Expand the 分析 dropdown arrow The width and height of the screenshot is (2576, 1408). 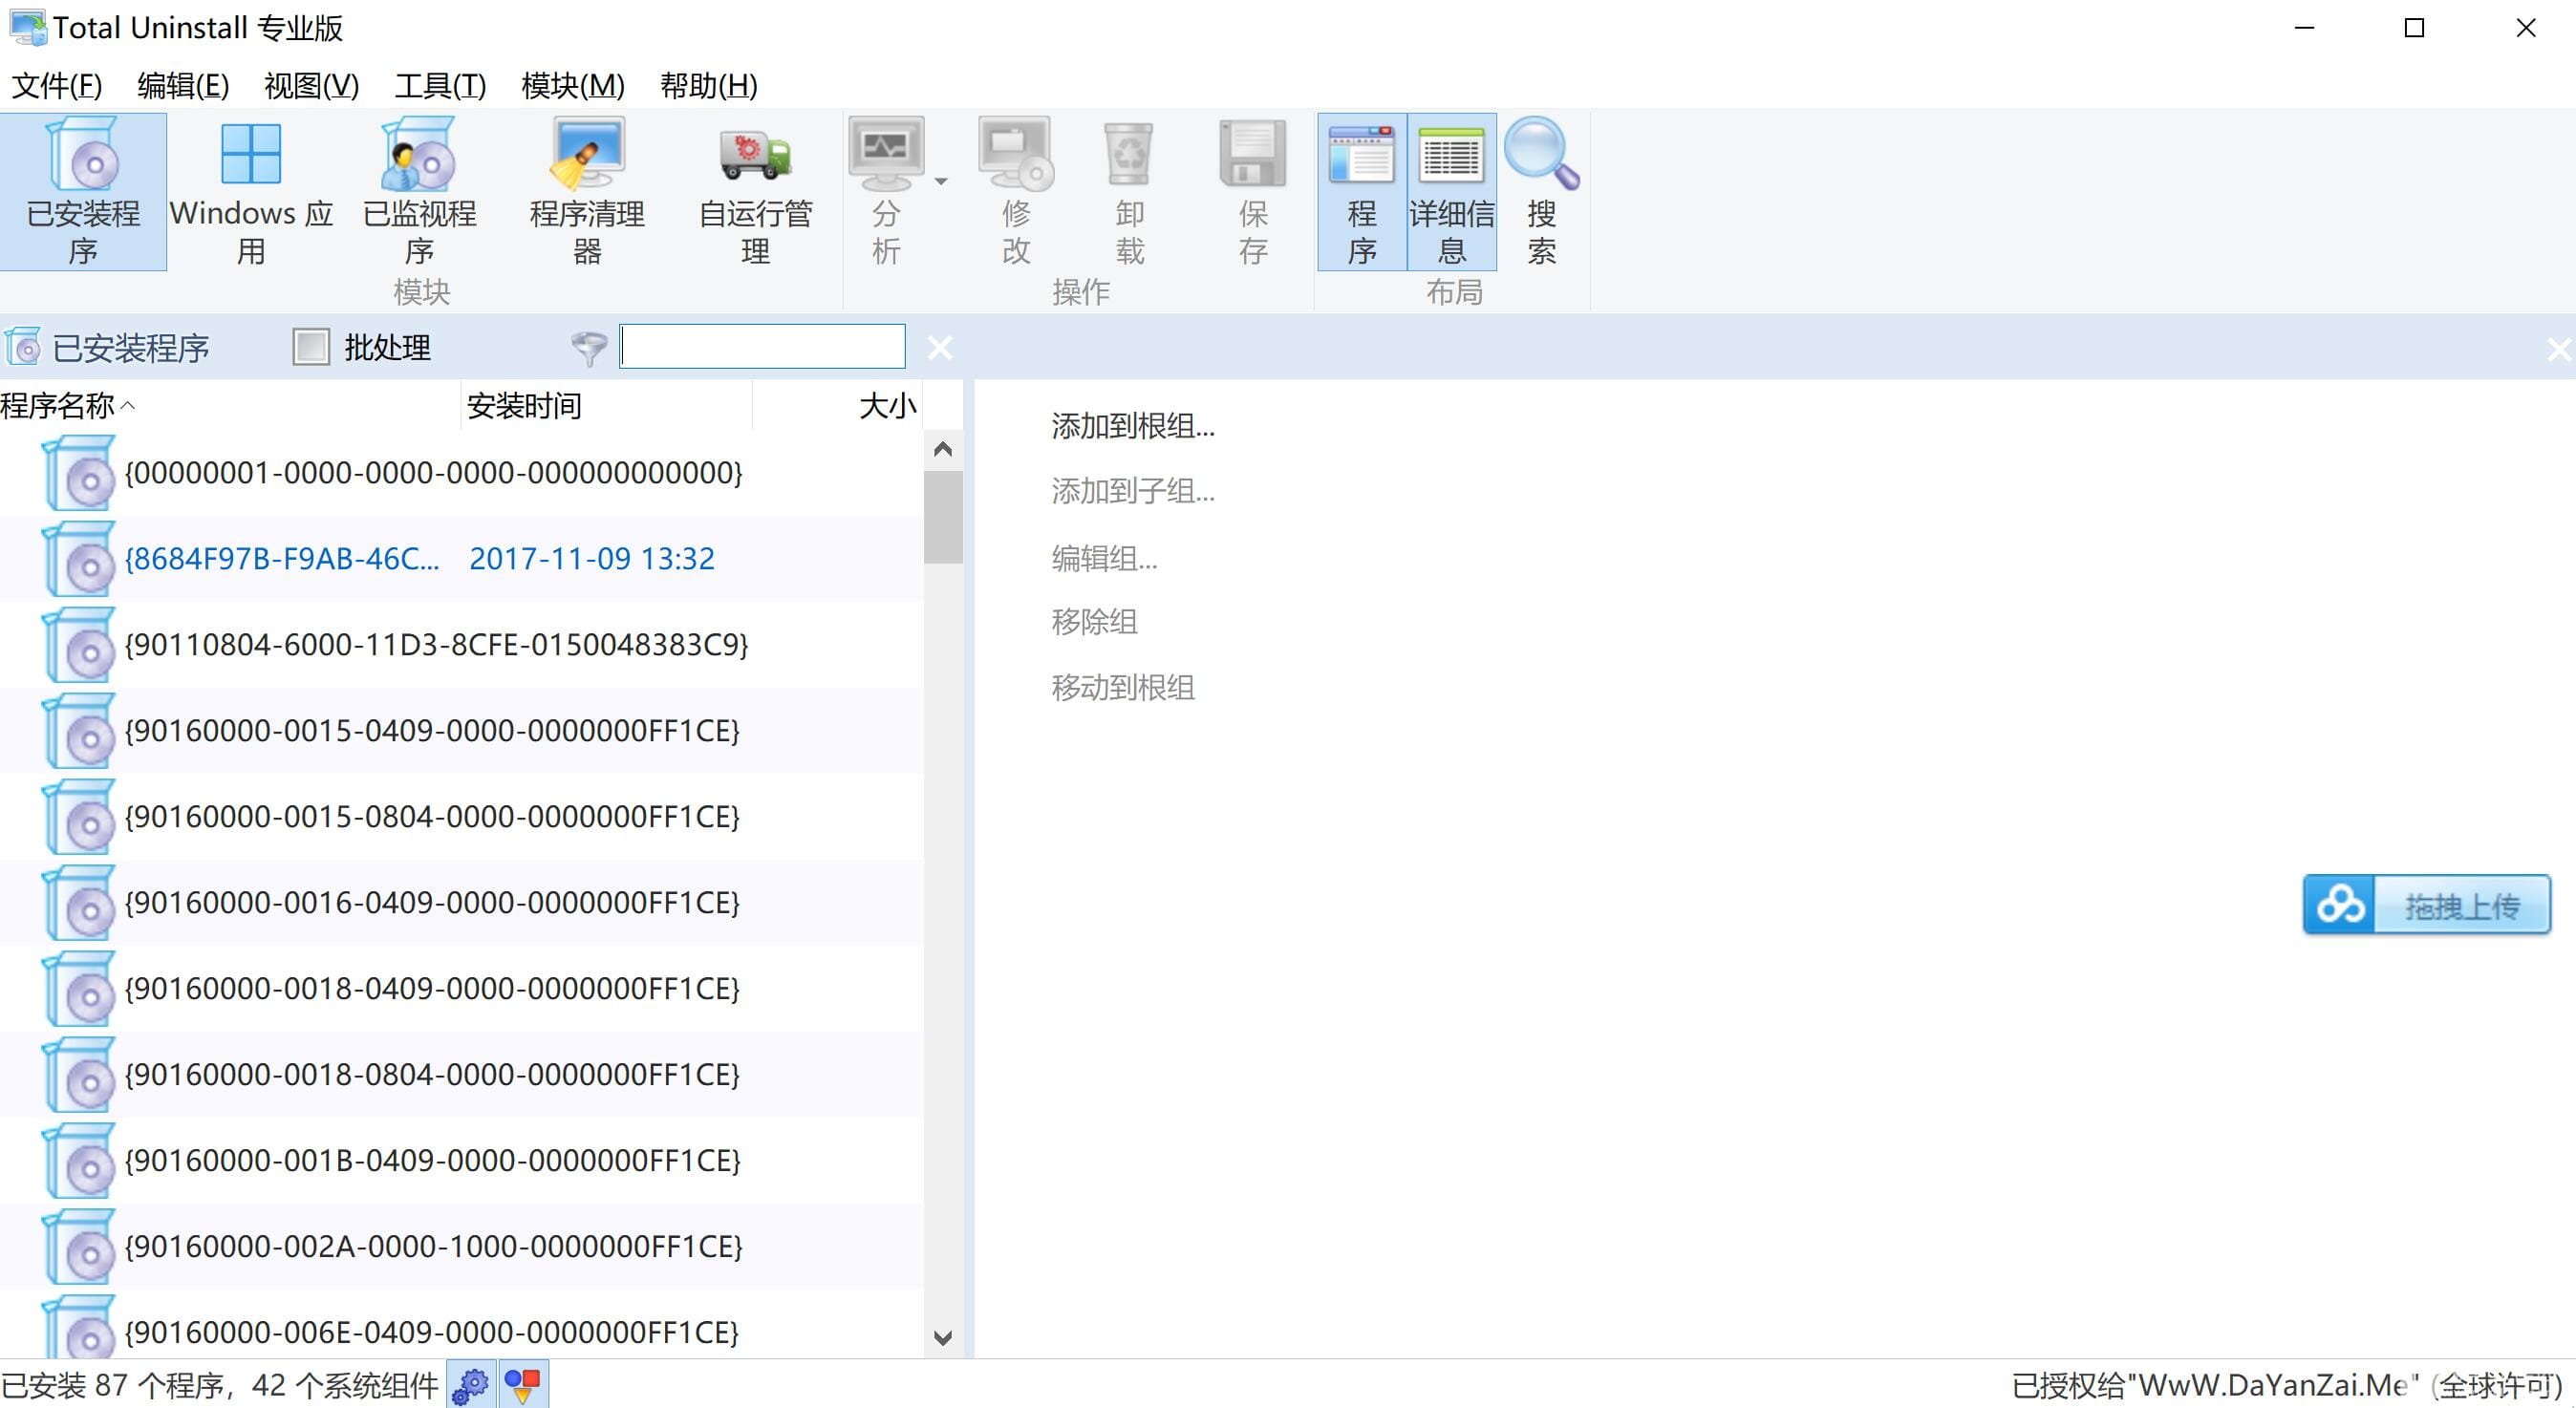pos(941,182)
